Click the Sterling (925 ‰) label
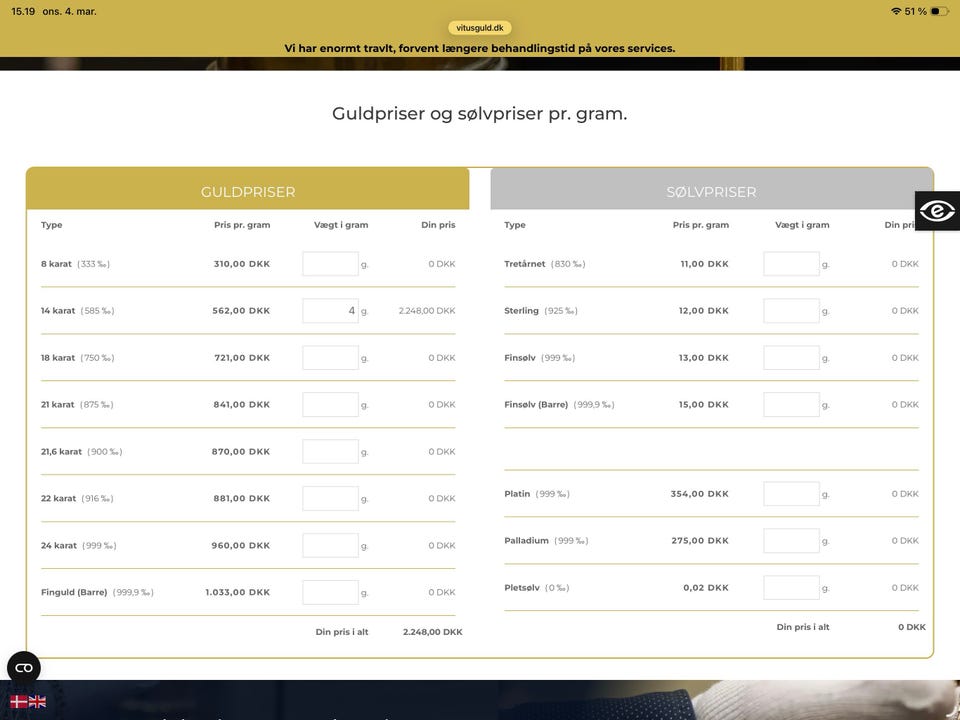 [541, 311]
